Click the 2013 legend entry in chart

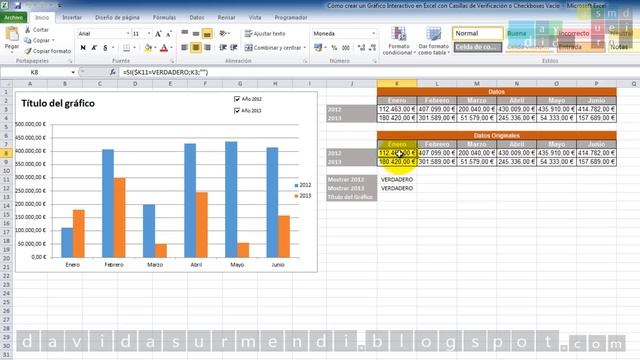pos(302,196)
